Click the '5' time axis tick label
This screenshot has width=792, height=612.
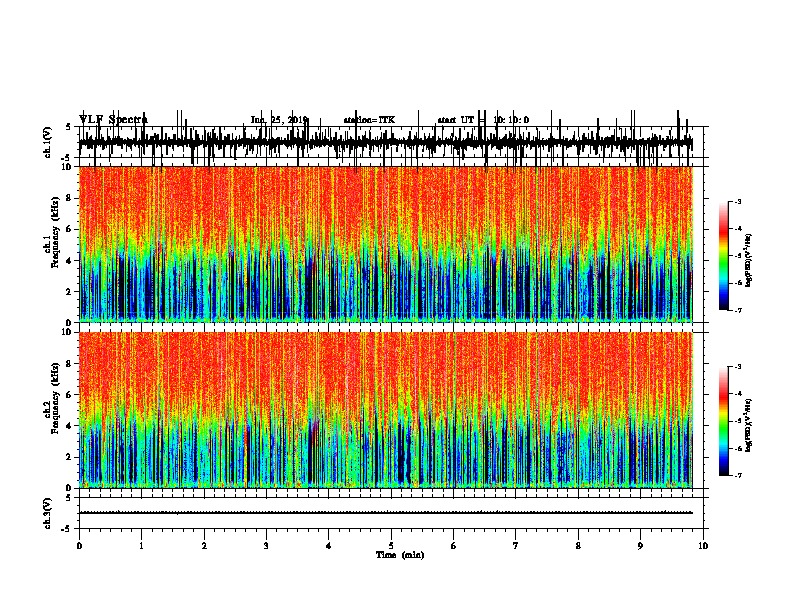point(391,546)
